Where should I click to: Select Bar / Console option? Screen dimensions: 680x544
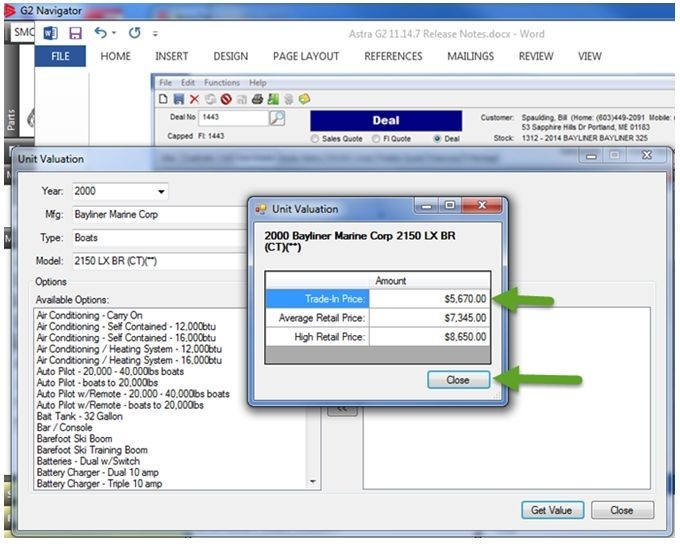[x=65, y=428]
